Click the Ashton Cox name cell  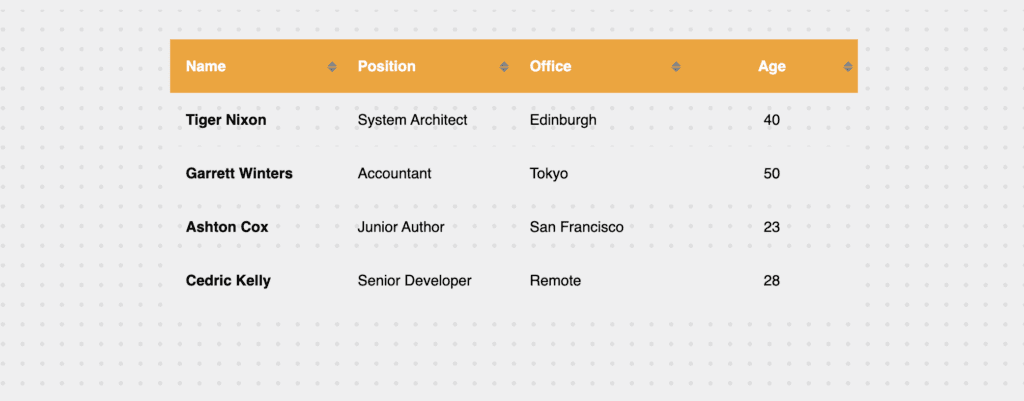tap(227, 227)
